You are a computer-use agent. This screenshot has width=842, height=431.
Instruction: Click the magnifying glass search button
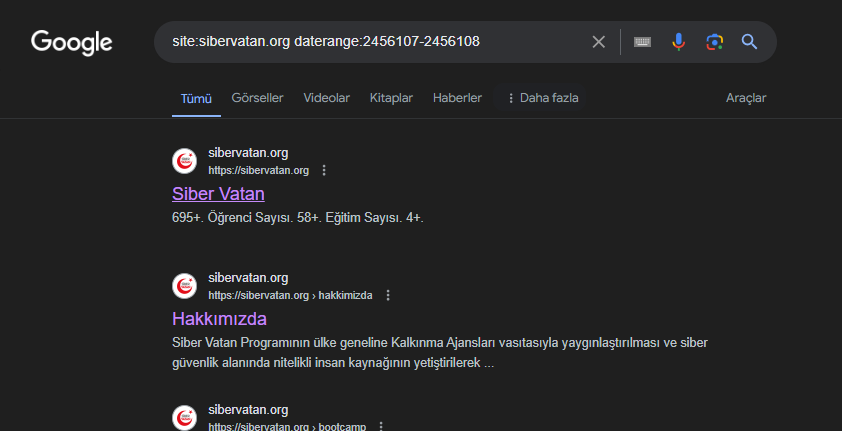[x=749, y=42]
